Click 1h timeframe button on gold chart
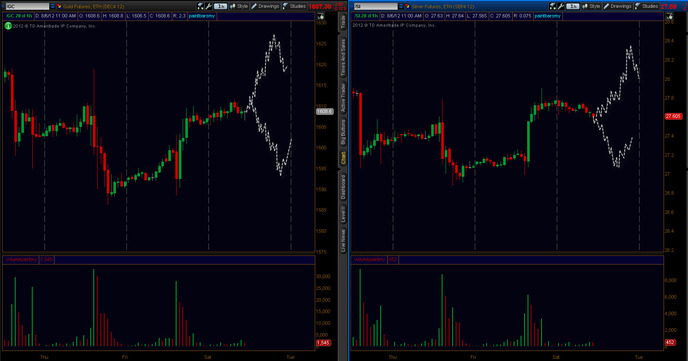The height and width of the screenshot is (361, 688). click(220, 6)
